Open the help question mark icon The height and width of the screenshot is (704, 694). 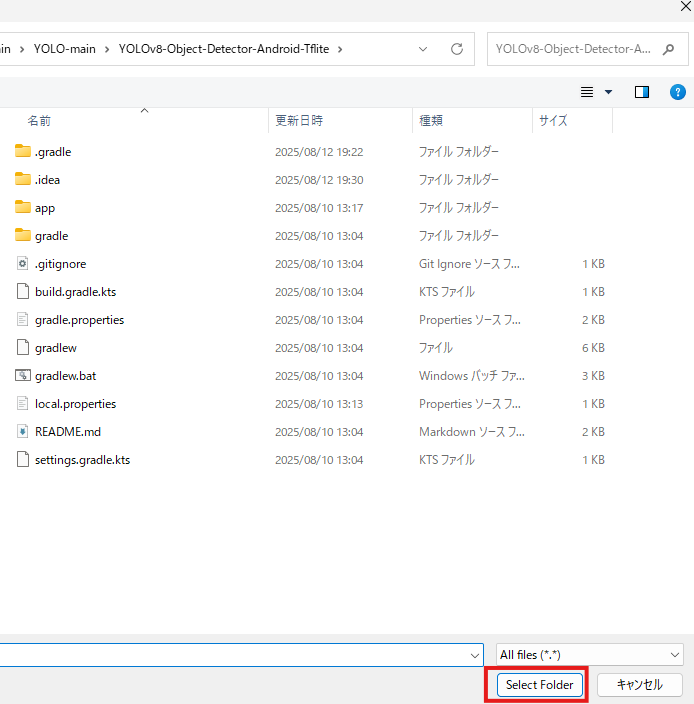point(677,92)
